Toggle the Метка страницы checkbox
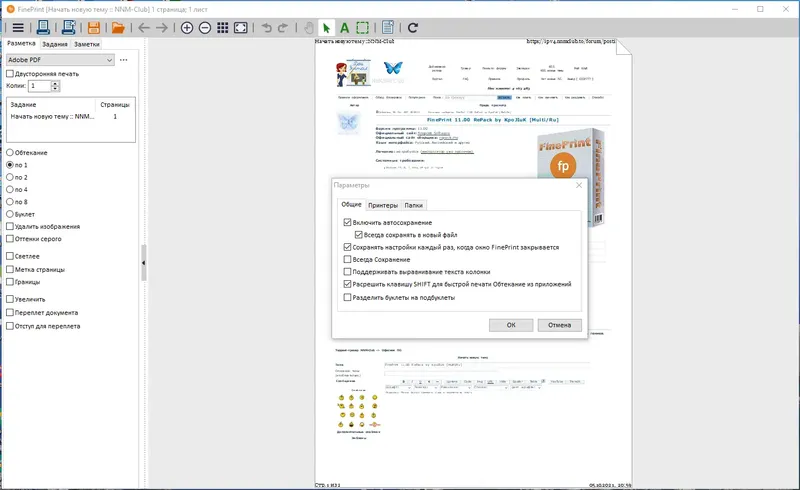The width and height of the screenshot is (800, 490). point(10,269)
